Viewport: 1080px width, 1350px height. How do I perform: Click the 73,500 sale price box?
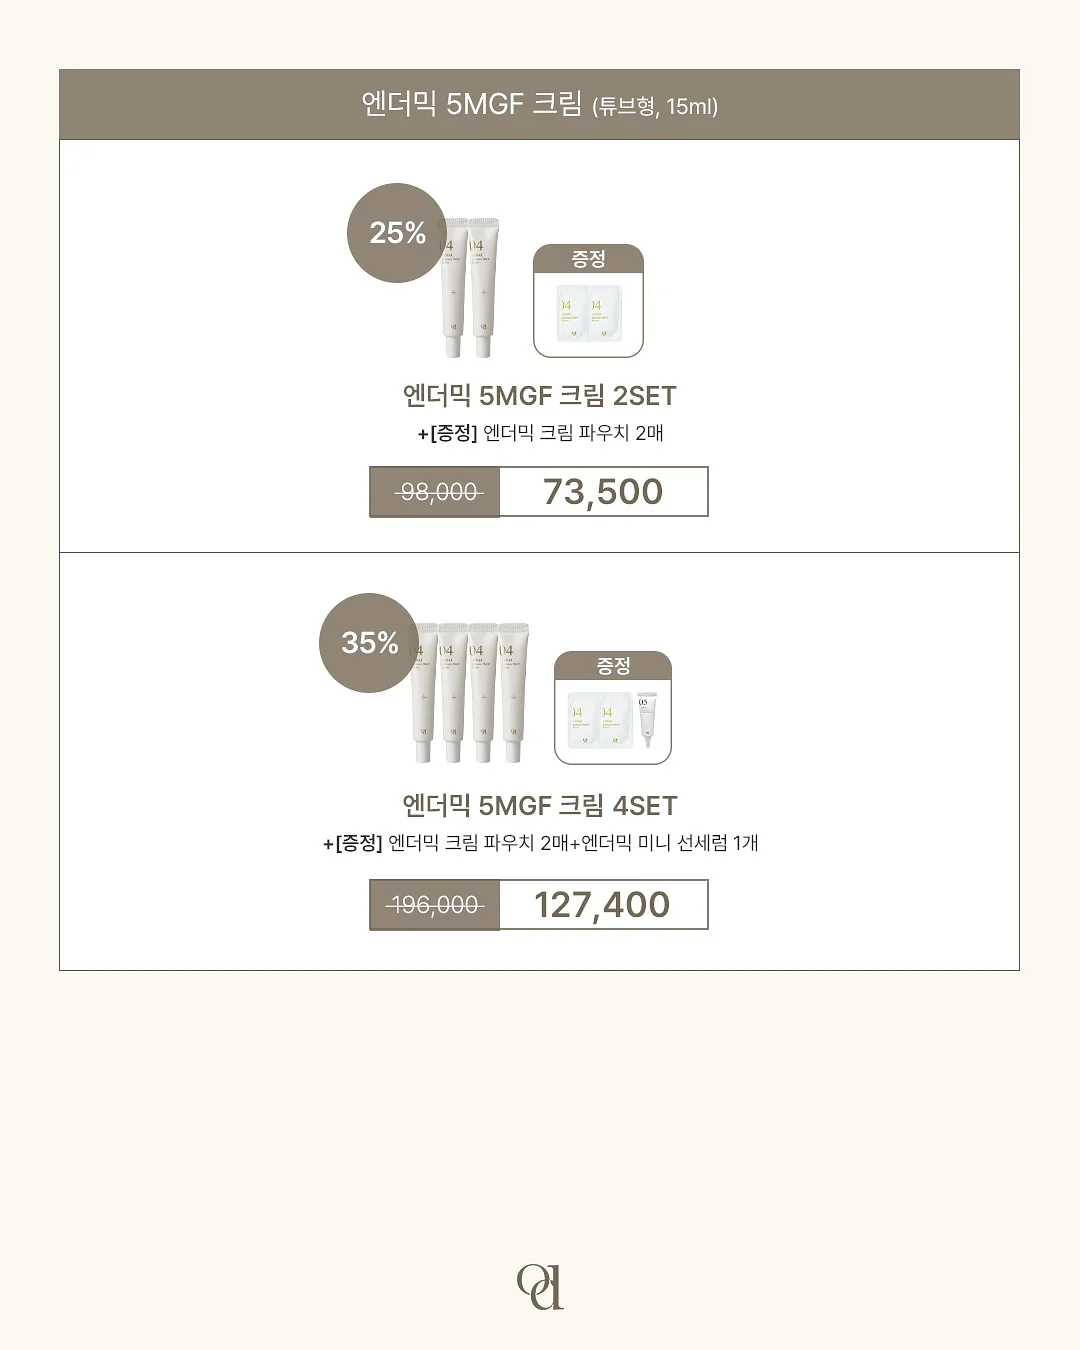pyautogui.click(x=603, y=492)
